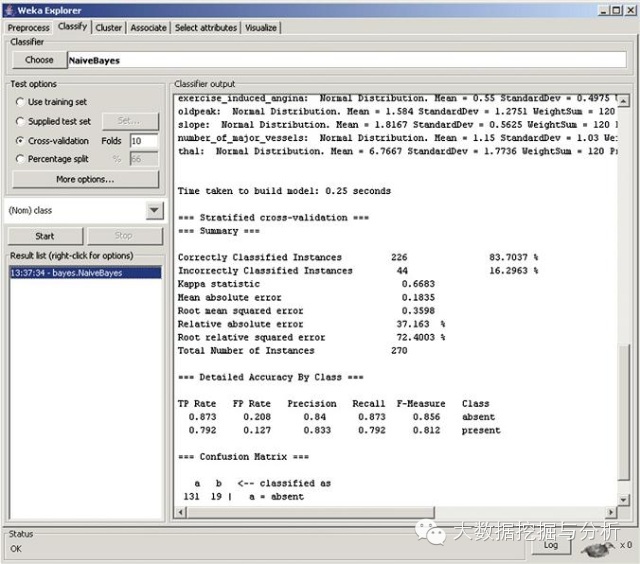640x564 pixels.
Task: Click the OK status text
Action: (x=16, y=549)
